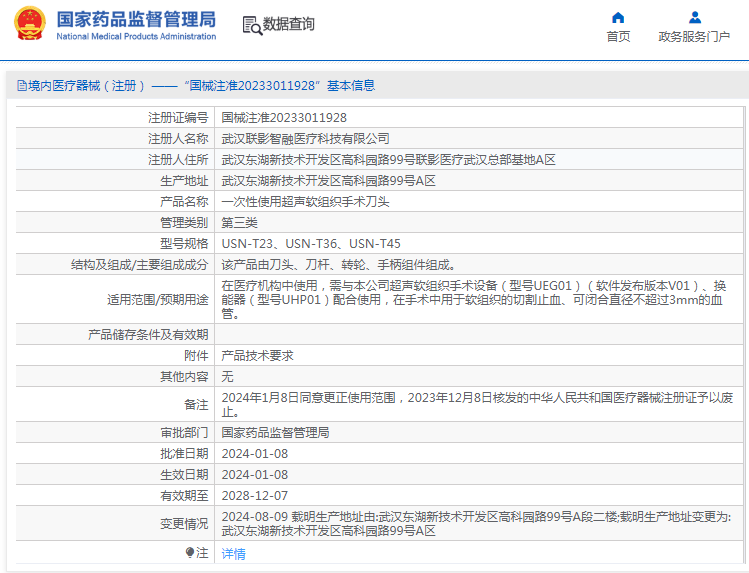Screen dimensions: 749x573
Task: Click the national emblem logo
Action: pyautogui.click(x=30, y=23)
